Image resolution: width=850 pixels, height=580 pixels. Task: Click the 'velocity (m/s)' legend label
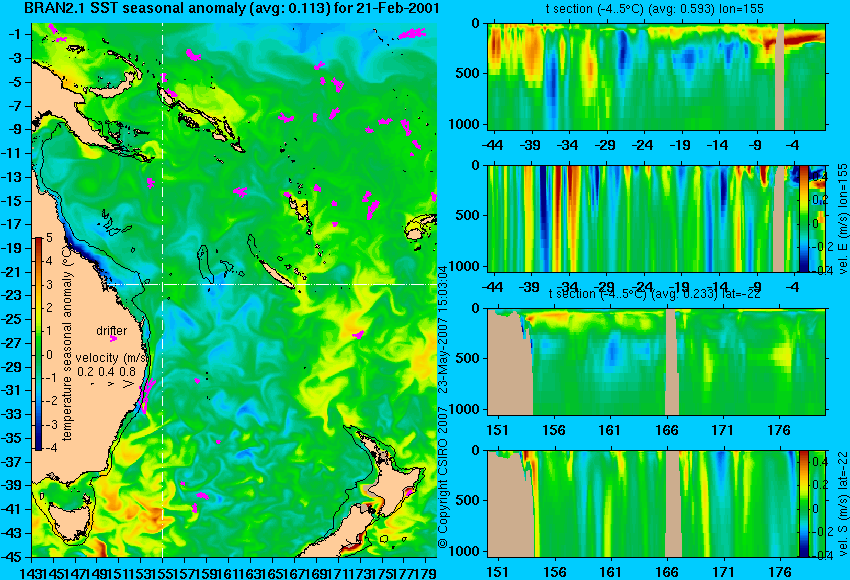pos(112,358)
